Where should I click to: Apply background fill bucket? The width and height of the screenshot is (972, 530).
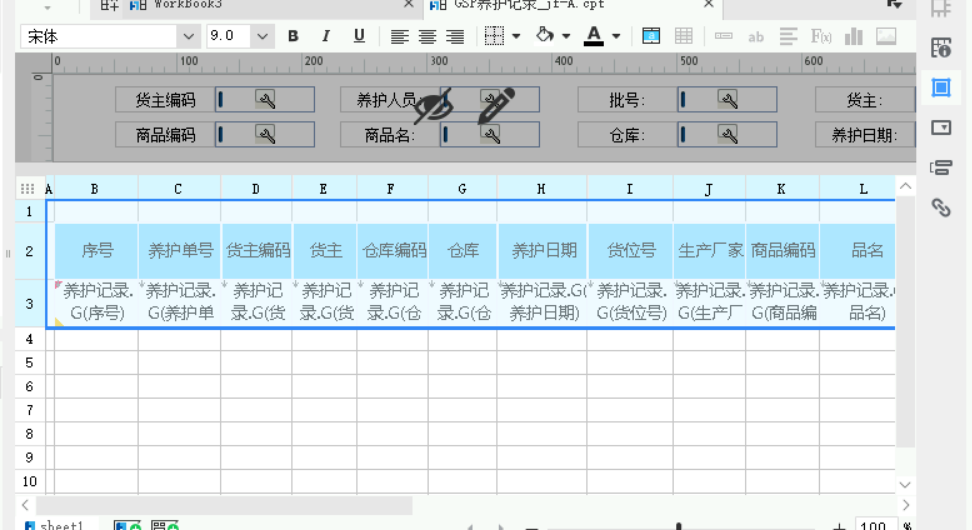[545, 35]
